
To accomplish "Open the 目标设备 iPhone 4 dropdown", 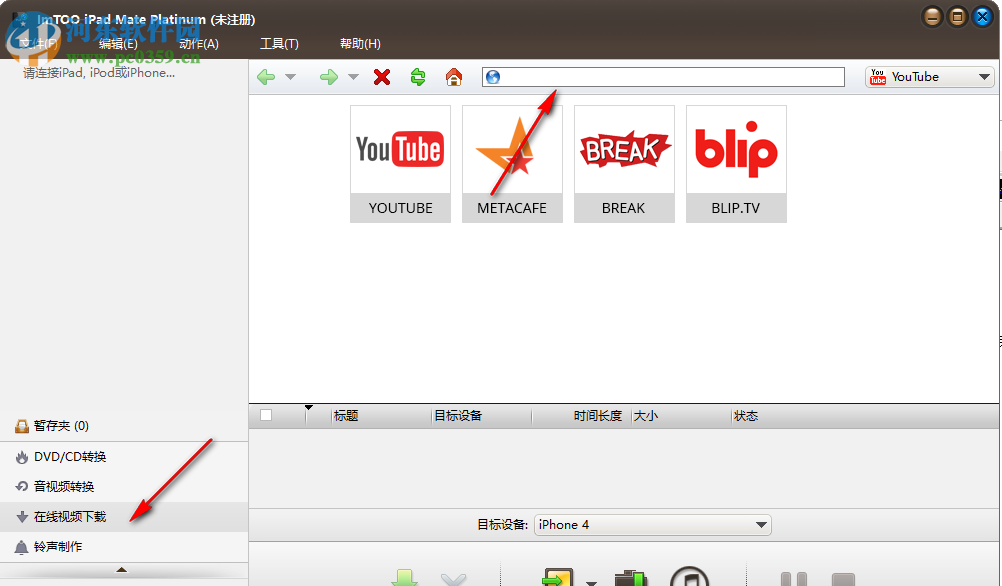I will tap(652, 525).
